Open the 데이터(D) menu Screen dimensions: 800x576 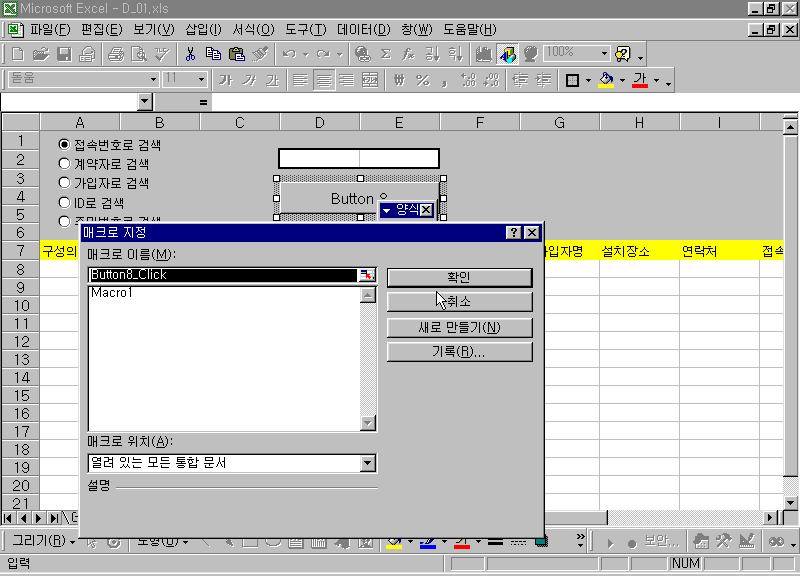point(363,29)
